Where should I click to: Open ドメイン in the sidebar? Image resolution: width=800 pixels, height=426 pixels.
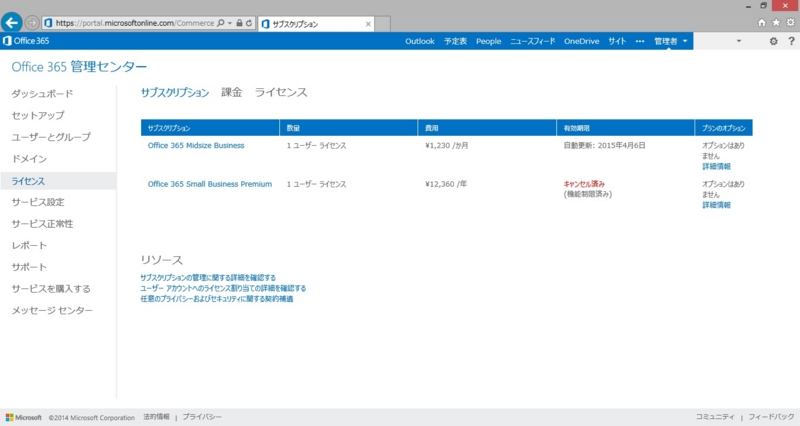[29, 159]
